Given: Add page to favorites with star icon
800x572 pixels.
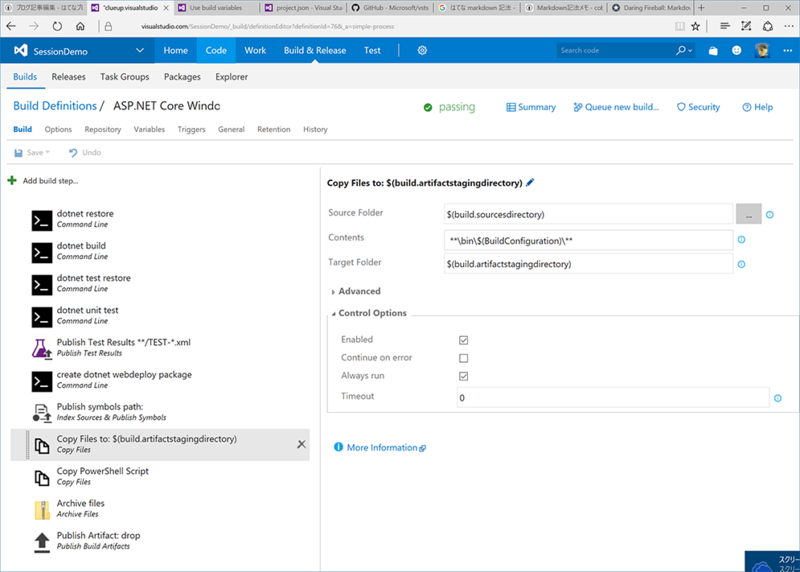Looking at the screenshot, I should (x=695, y=26).
